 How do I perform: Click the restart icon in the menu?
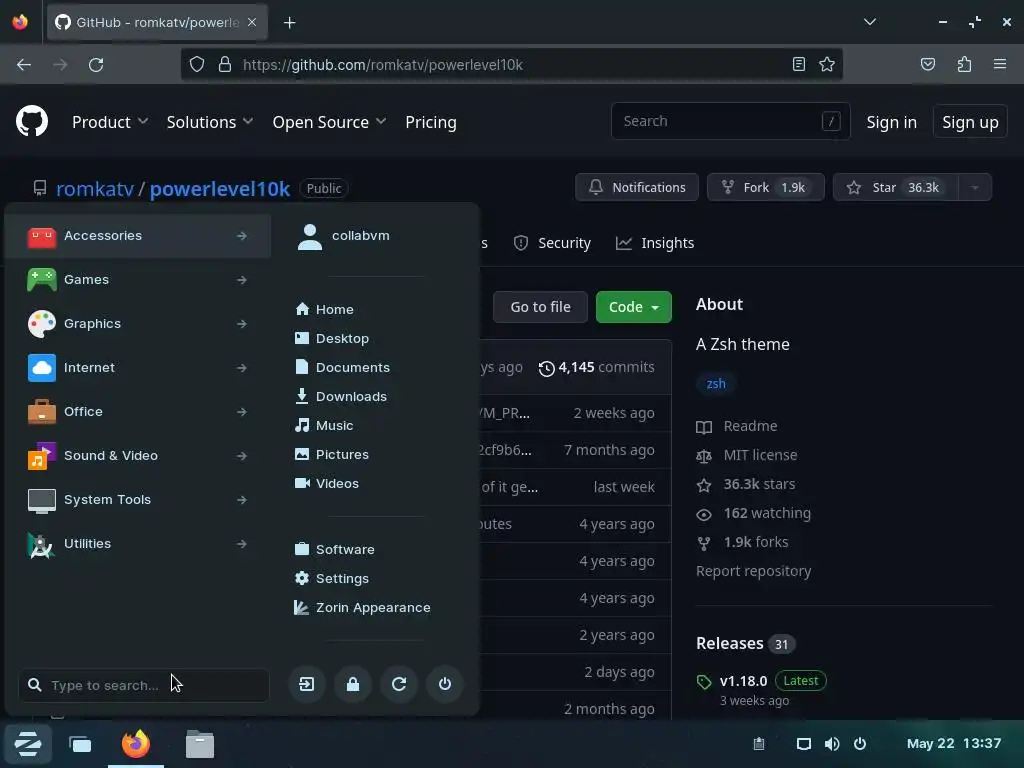click(399, 684)
